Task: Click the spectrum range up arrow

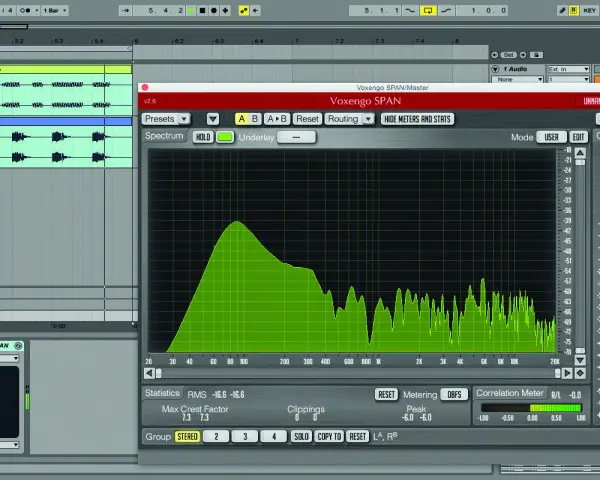Action: pos(580,153)
